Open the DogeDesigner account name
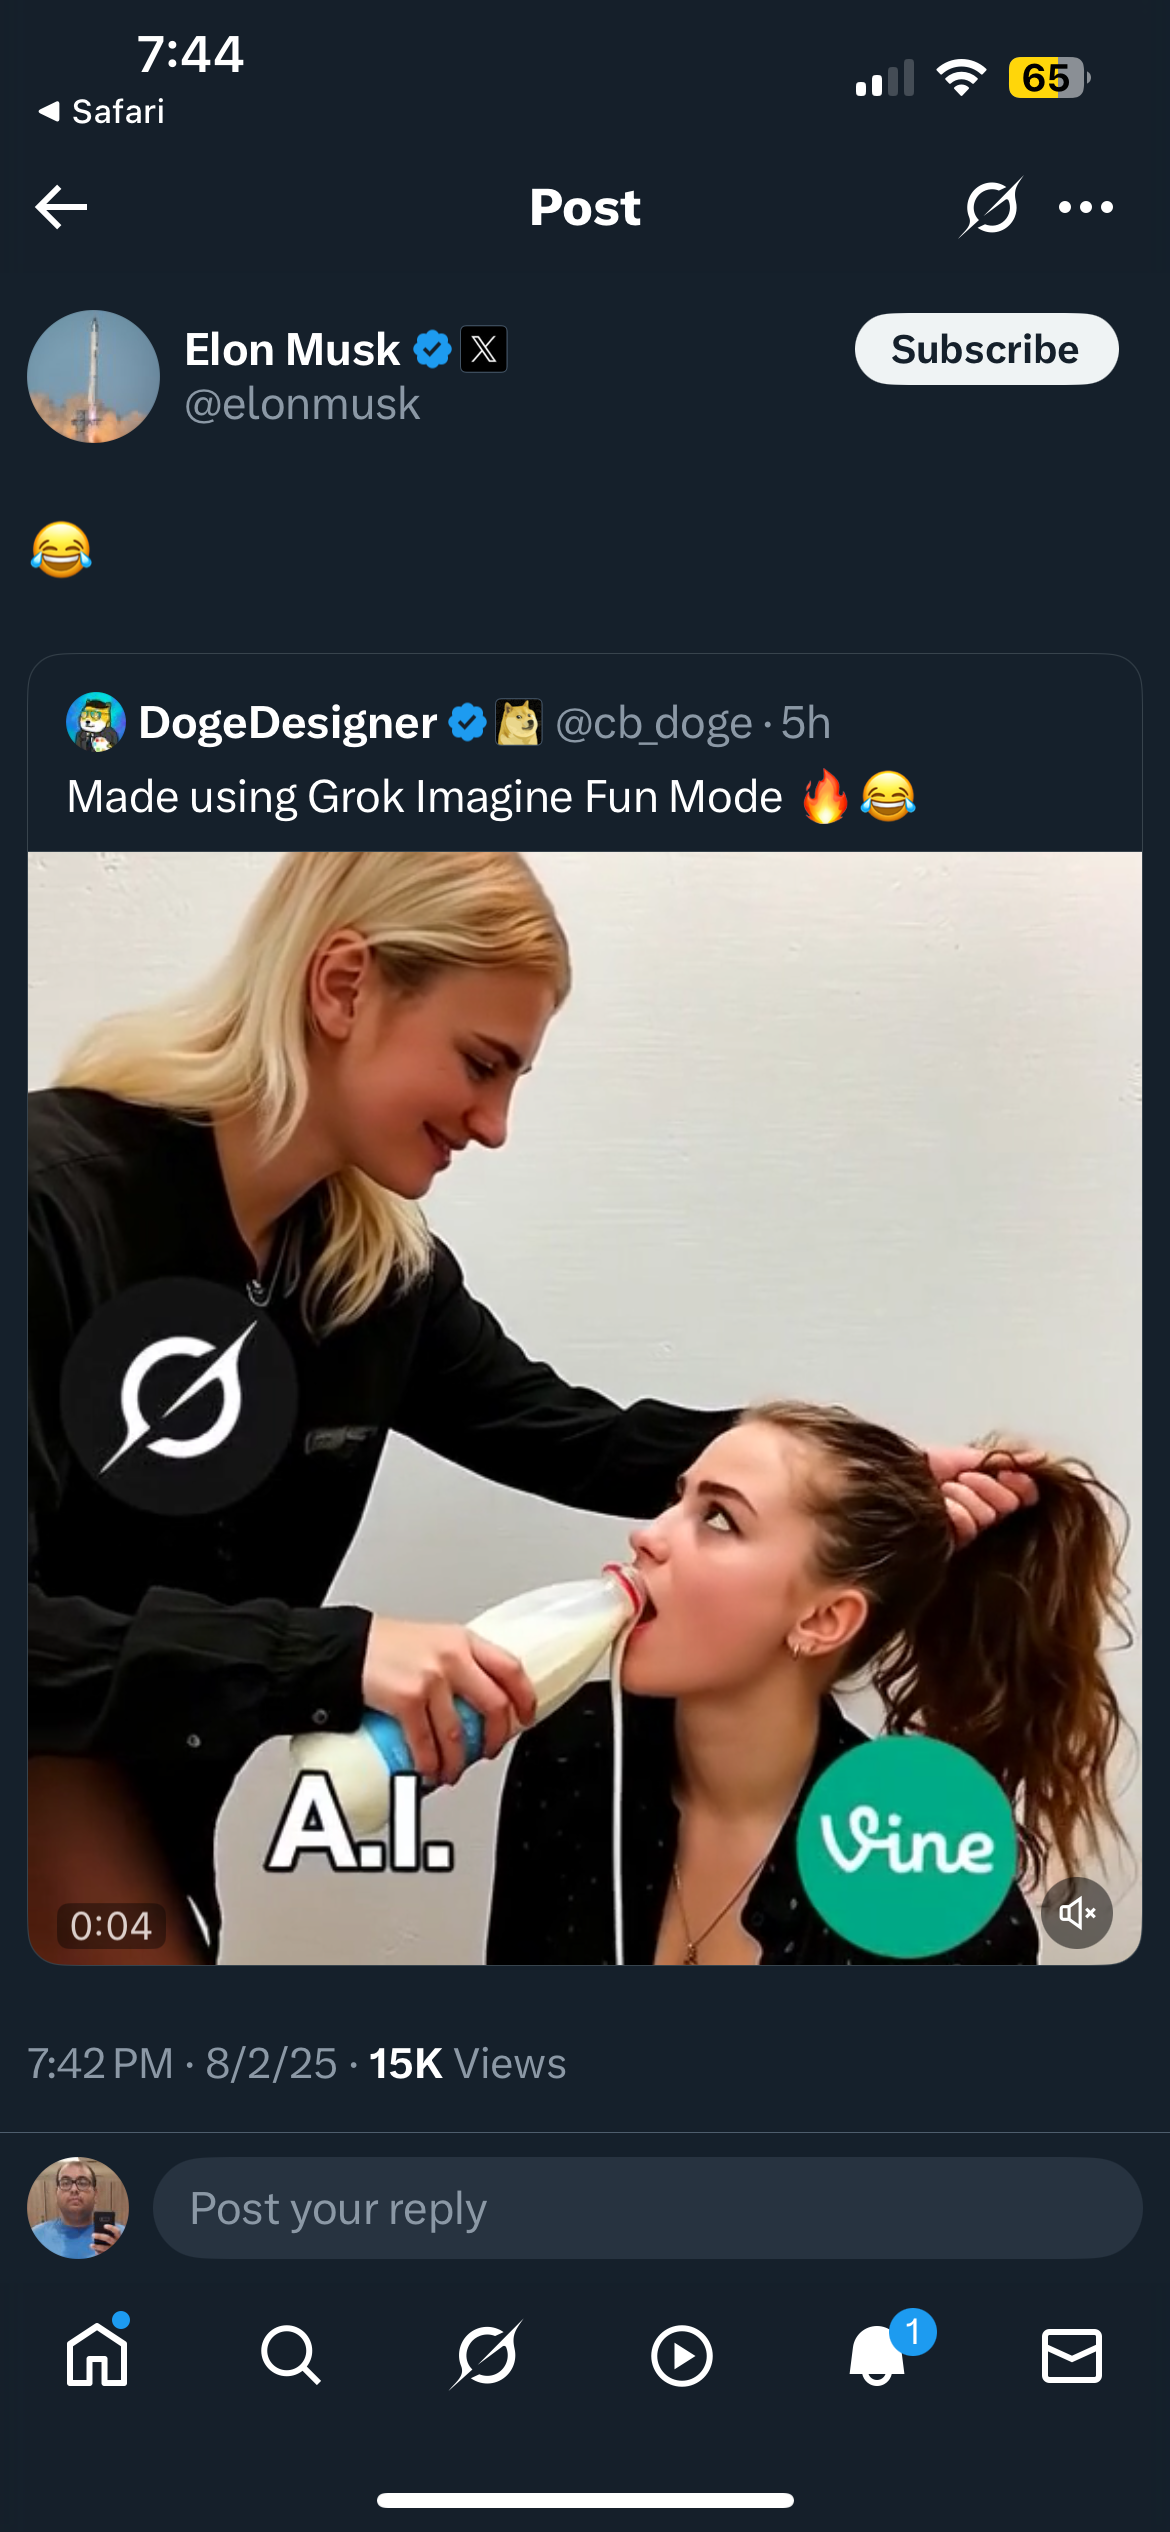Image resolution: width=1170 pixels, height=2532 pixels. click(287, 722)
